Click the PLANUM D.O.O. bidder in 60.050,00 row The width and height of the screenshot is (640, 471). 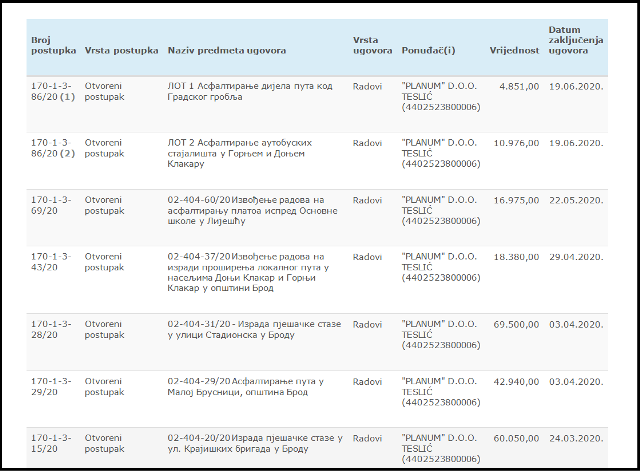(441, 449)
